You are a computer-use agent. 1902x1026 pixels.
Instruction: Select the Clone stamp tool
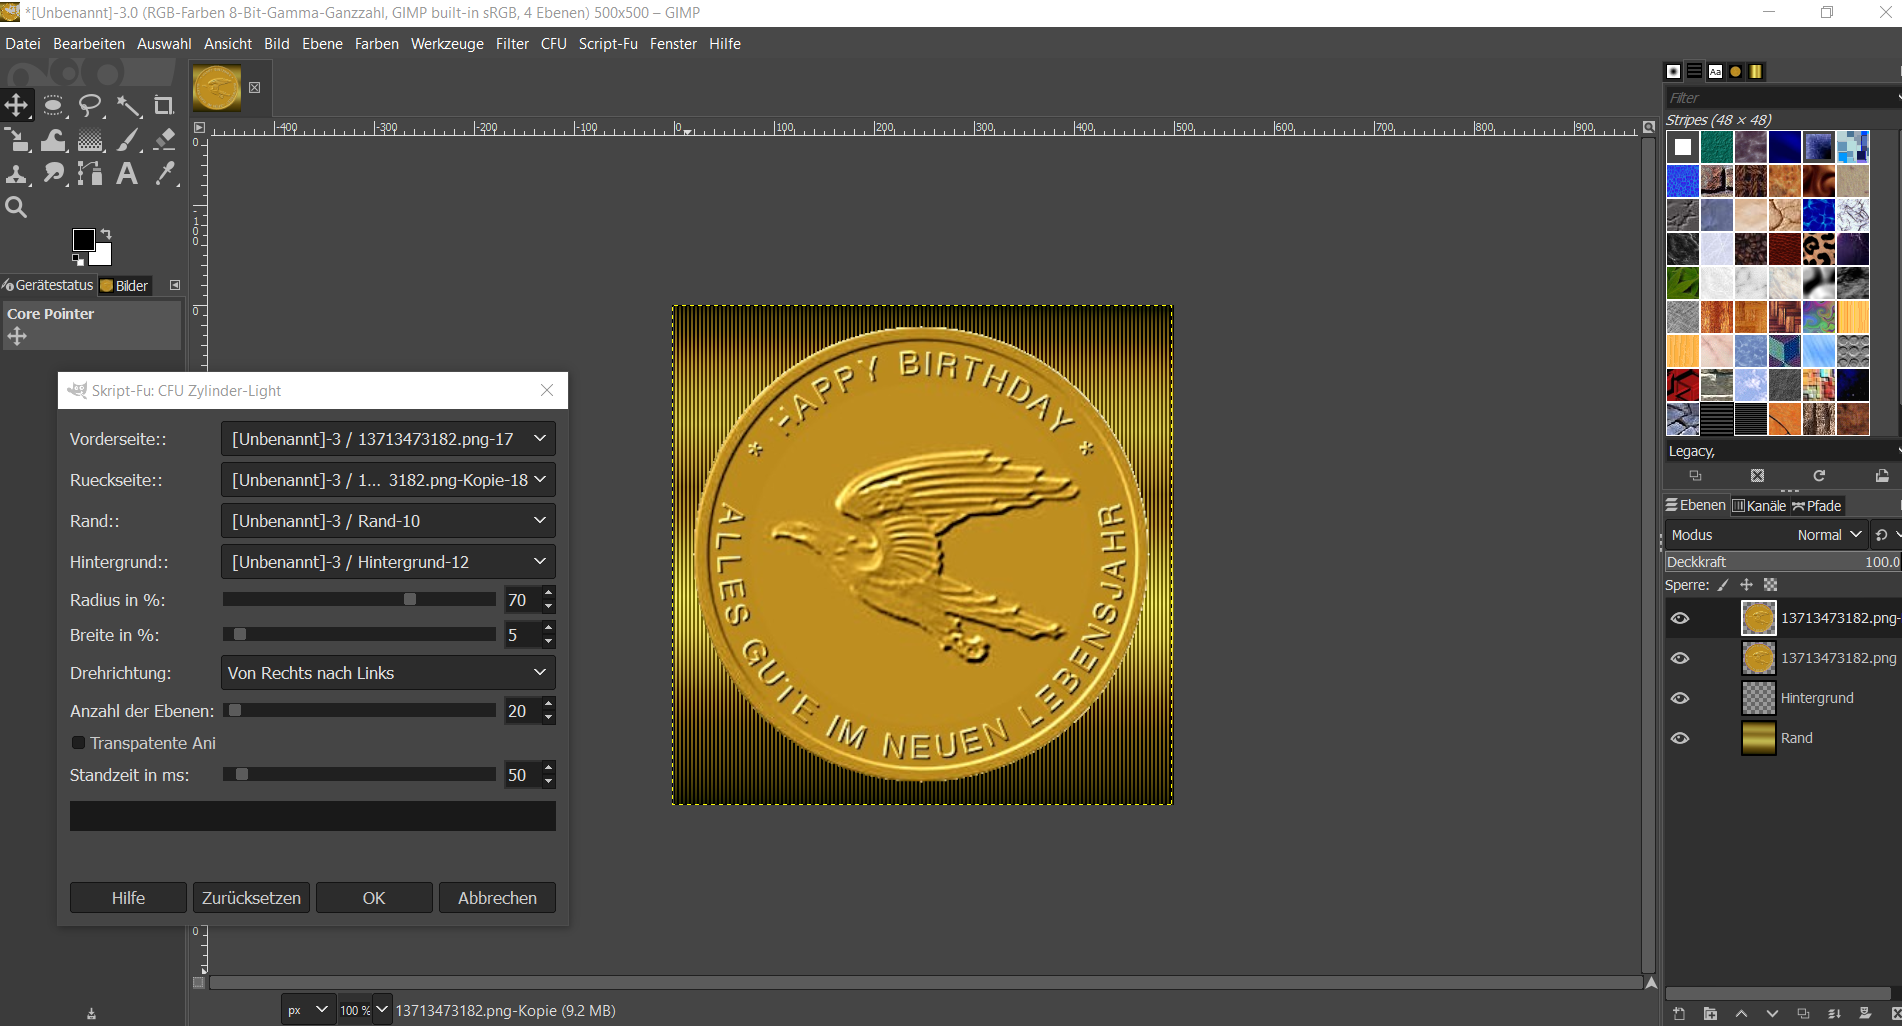[16, 174]
